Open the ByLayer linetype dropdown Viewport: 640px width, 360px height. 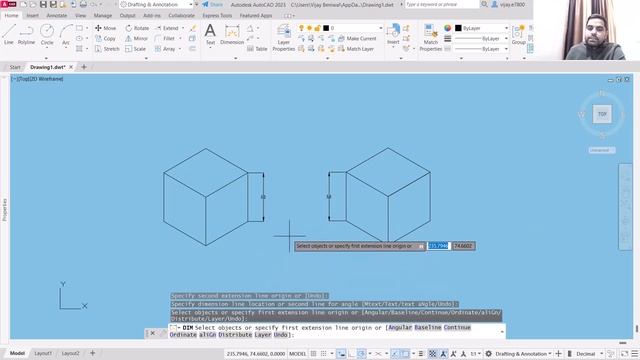[x=482, y=49]
